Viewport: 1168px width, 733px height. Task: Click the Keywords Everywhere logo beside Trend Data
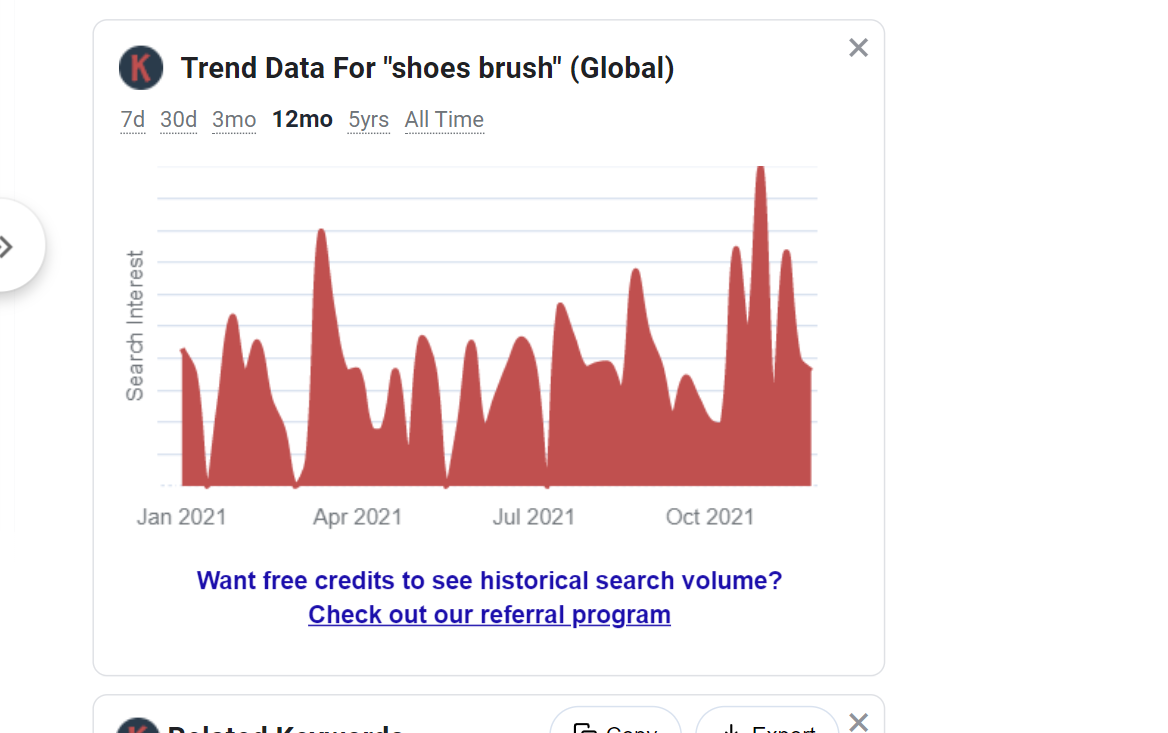click(x=141, y=68)
